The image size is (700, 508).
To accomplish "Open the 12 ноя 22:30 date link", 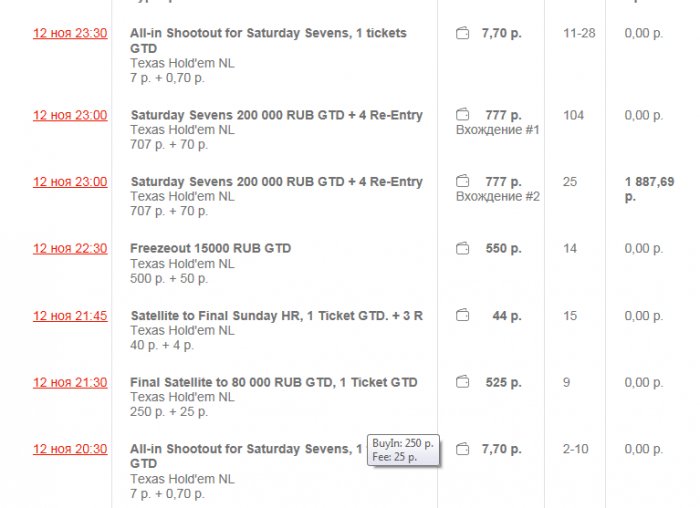I will 70,249.
